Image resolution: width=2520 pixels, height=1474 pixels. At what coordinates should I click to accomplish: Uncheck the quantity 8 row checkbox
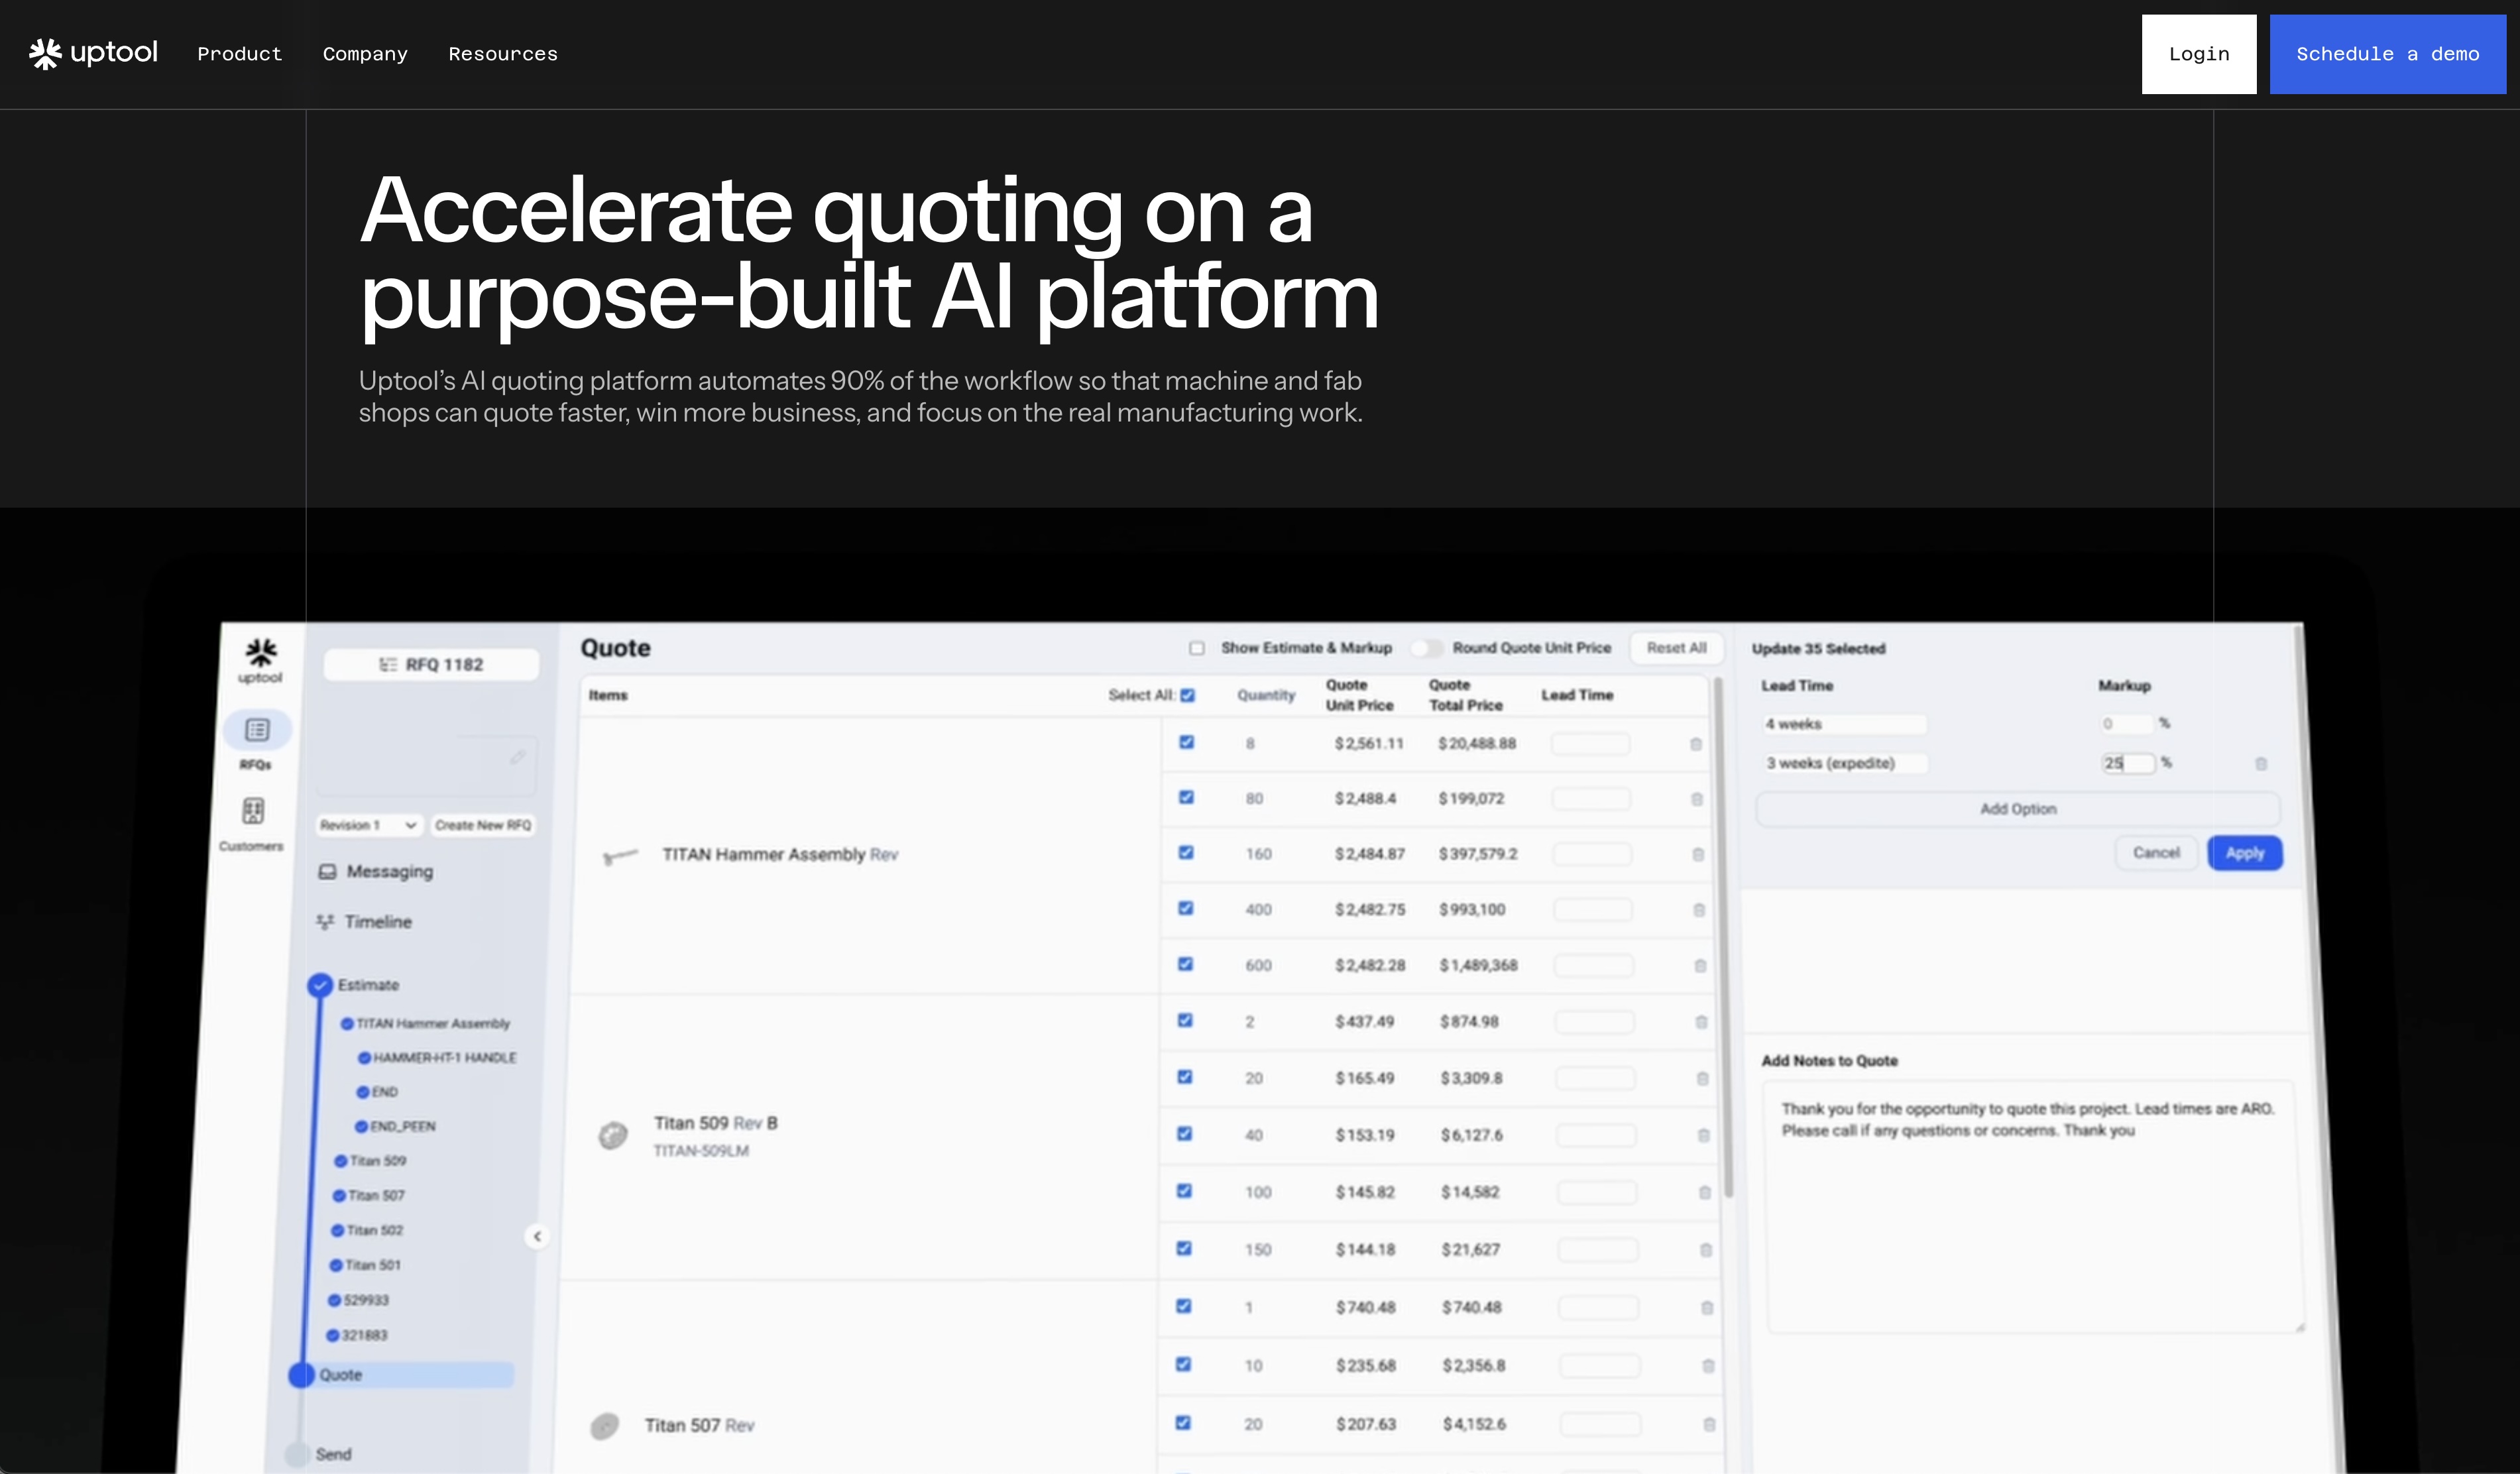point(1186,742)
